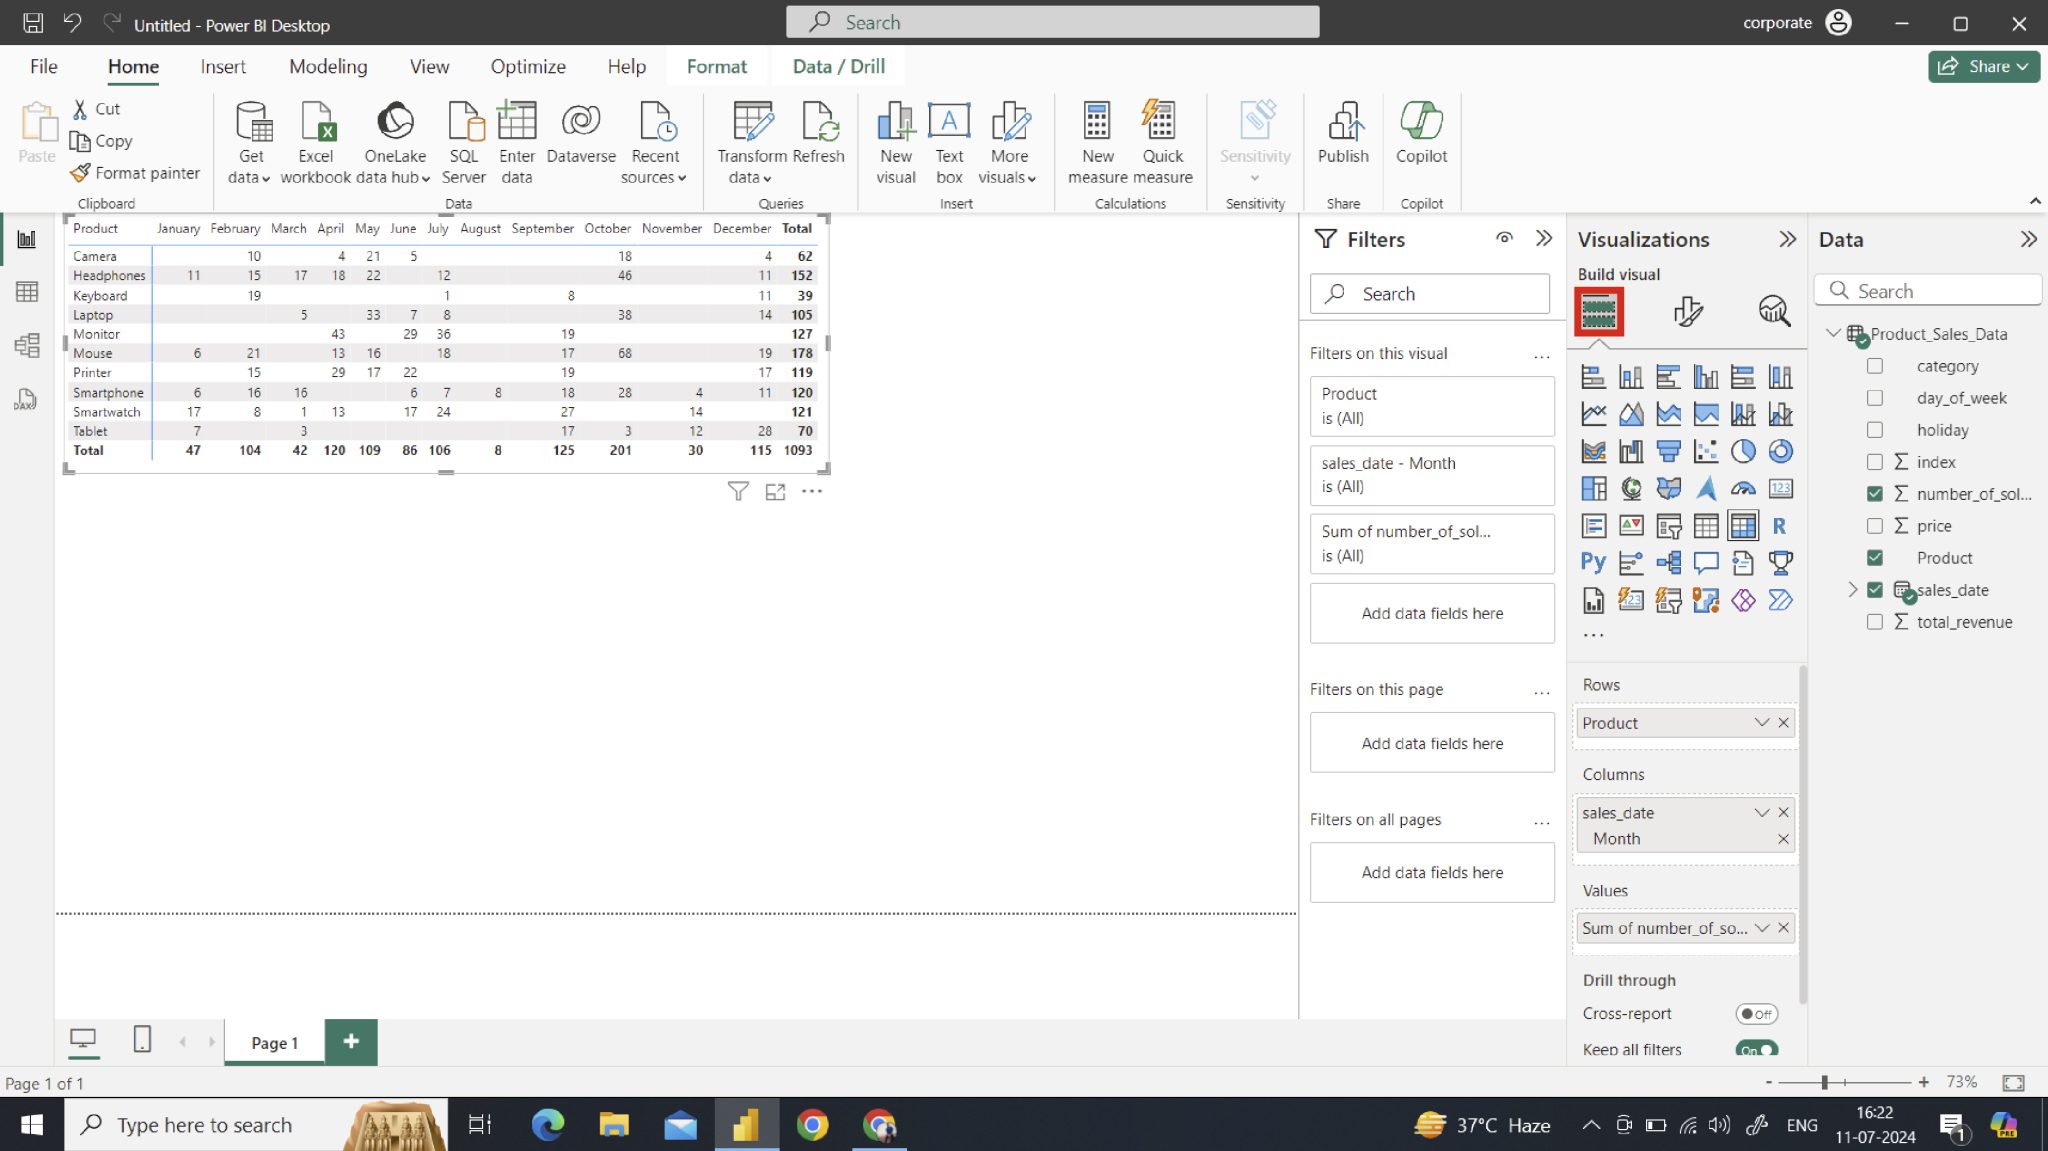Select the Gauge visual

pyautogui.click(x=1744, y=488)
